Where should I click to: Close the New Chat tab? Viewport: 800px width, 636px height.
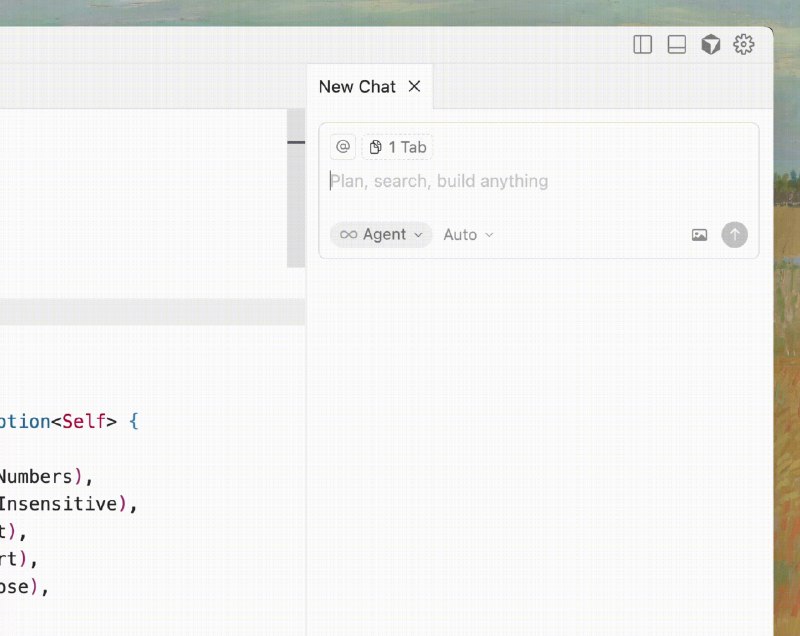coord(414,86)
